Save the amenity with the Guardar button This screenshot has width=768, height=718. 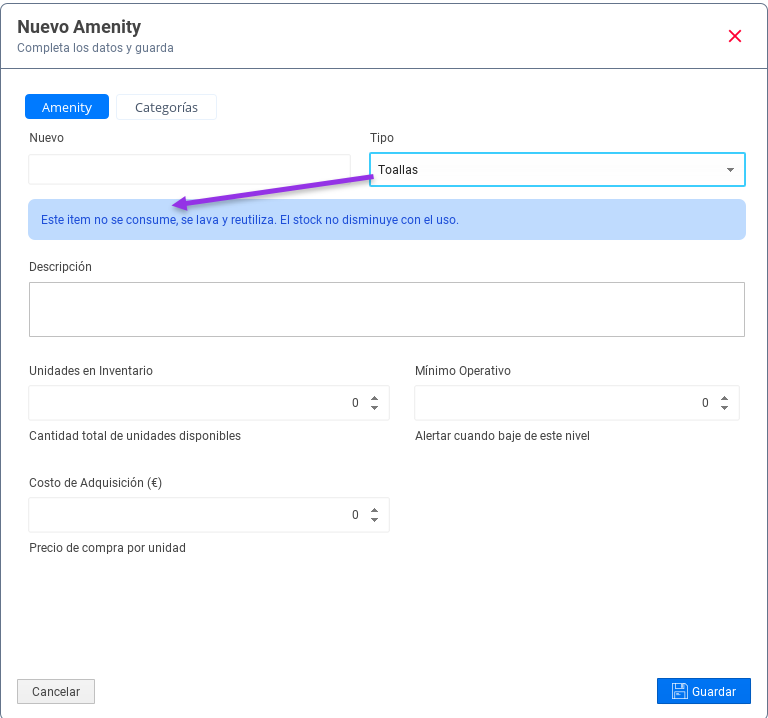(x=703, y=691)
